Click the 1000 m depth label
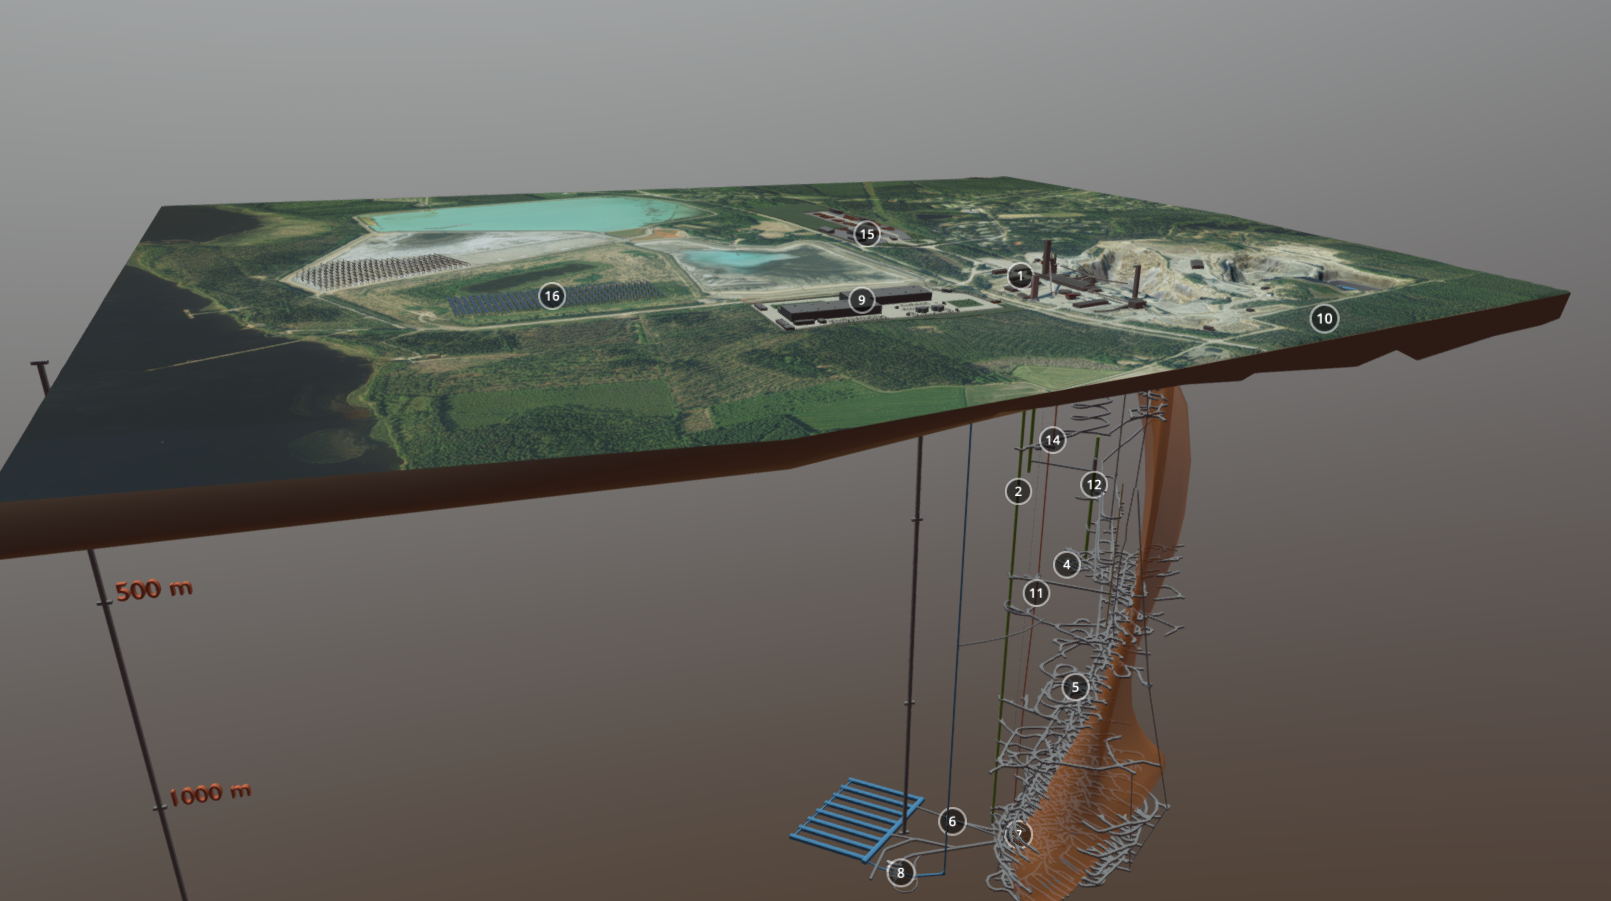Image resolution: width=1611 pixels, height=901 pixels. tap(209, 795)
